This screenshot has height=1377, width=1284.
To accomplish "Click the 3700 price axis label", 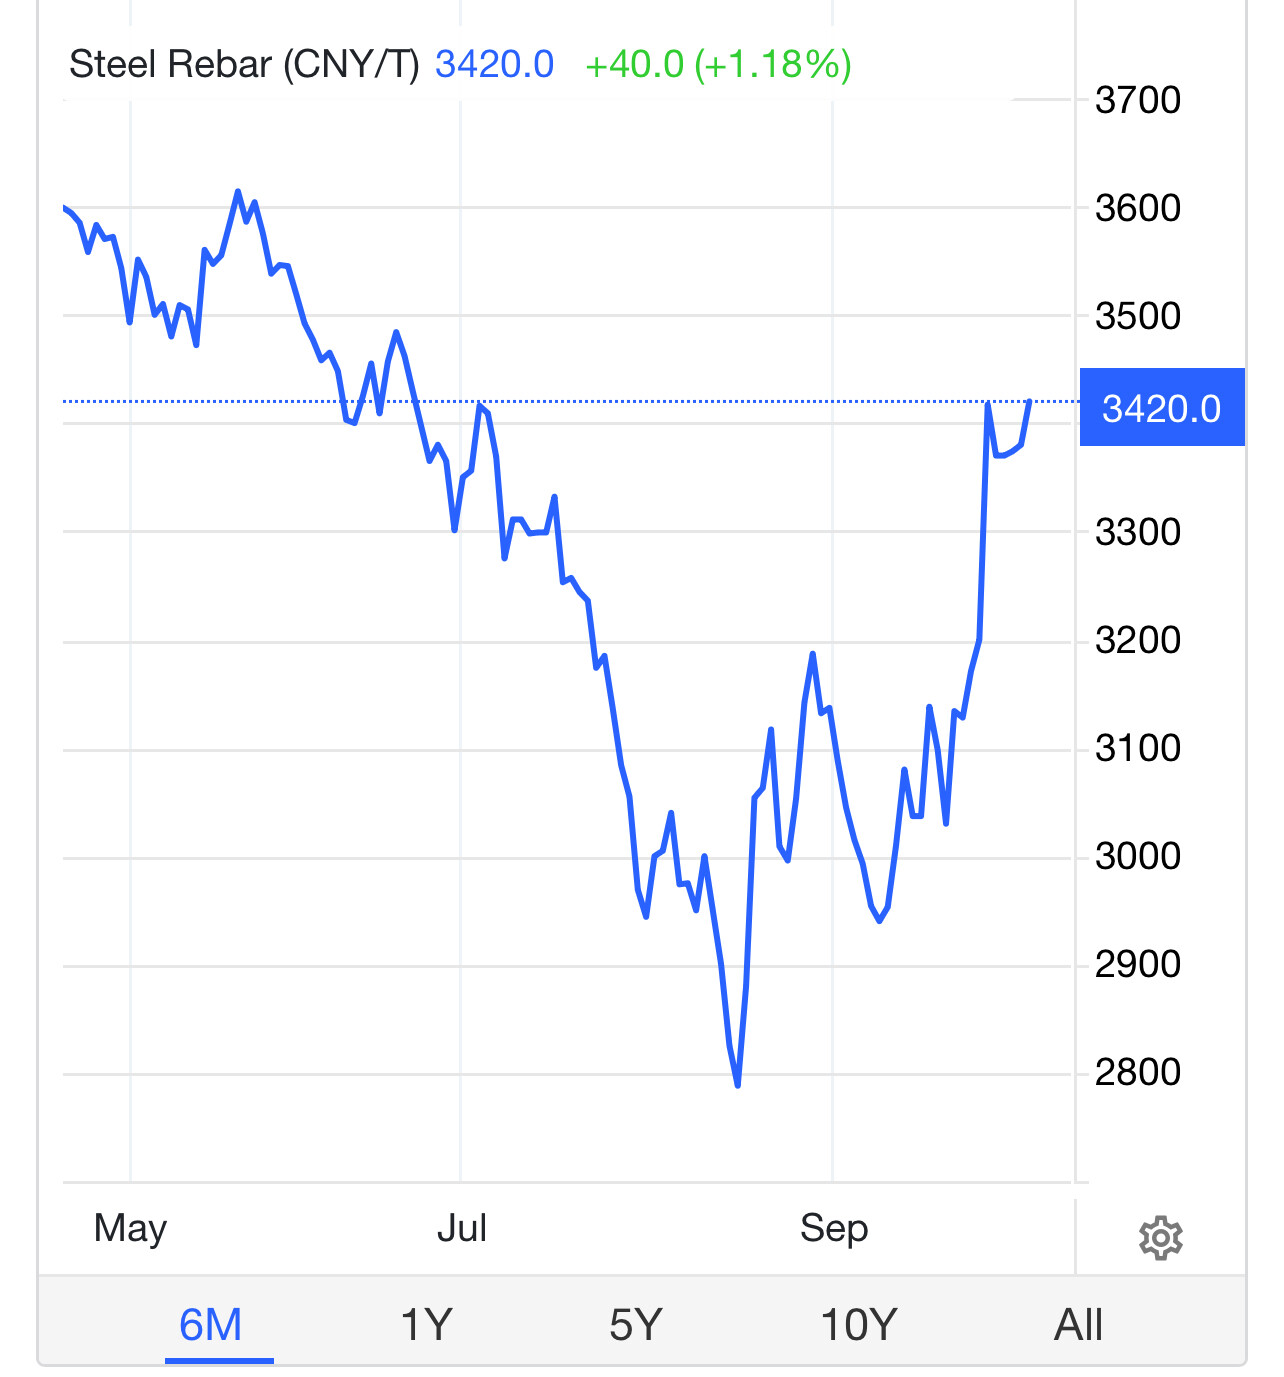I will coord(1138,100).
